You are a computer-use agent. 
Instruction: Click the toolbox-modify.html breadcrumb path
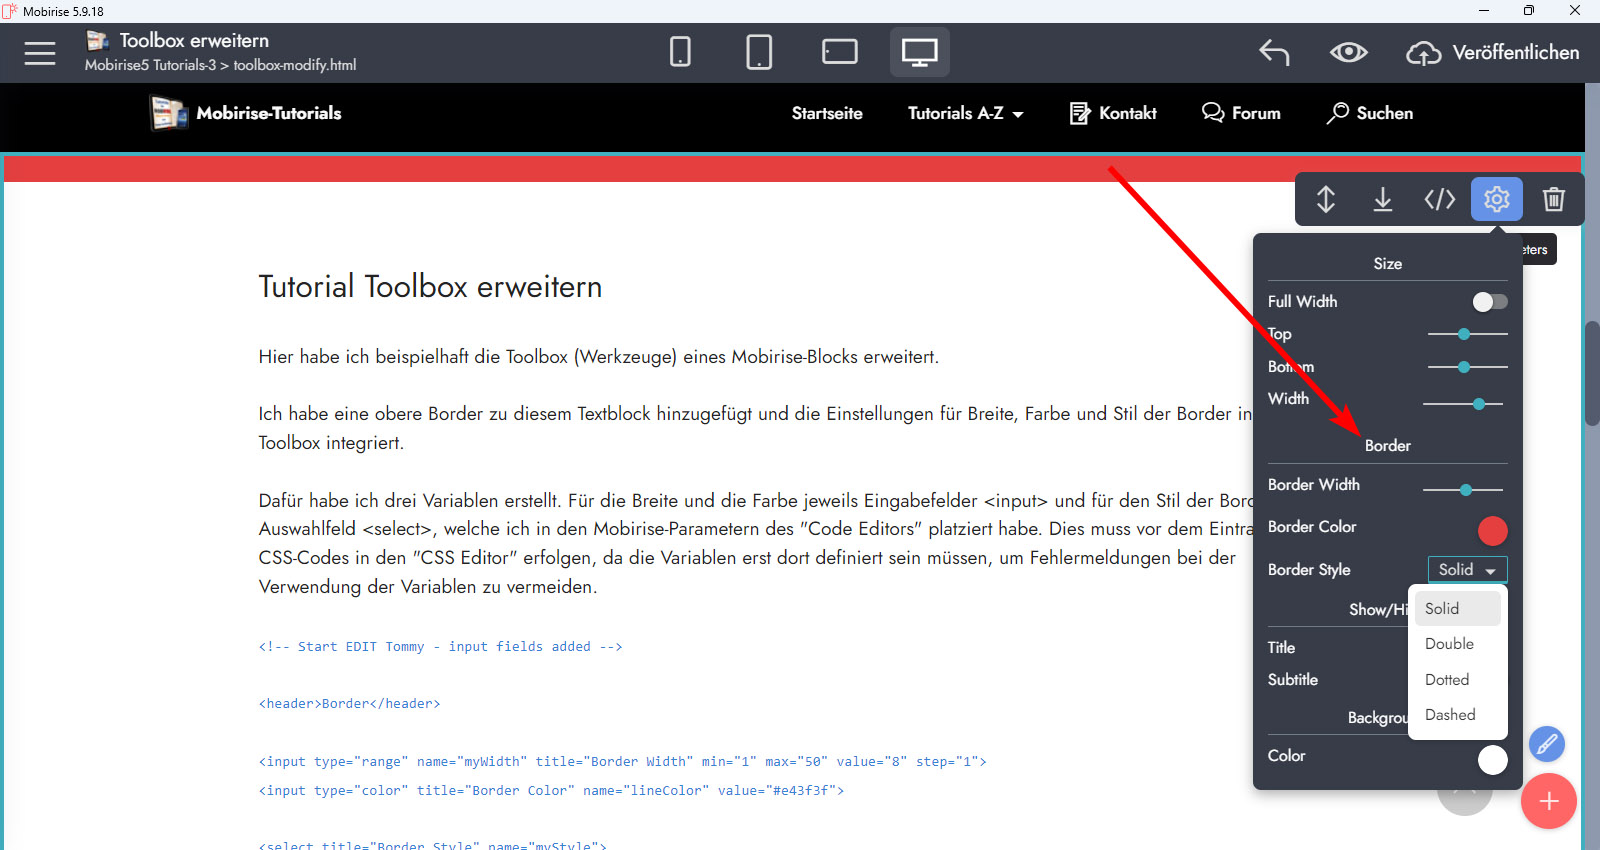point(294,65)
